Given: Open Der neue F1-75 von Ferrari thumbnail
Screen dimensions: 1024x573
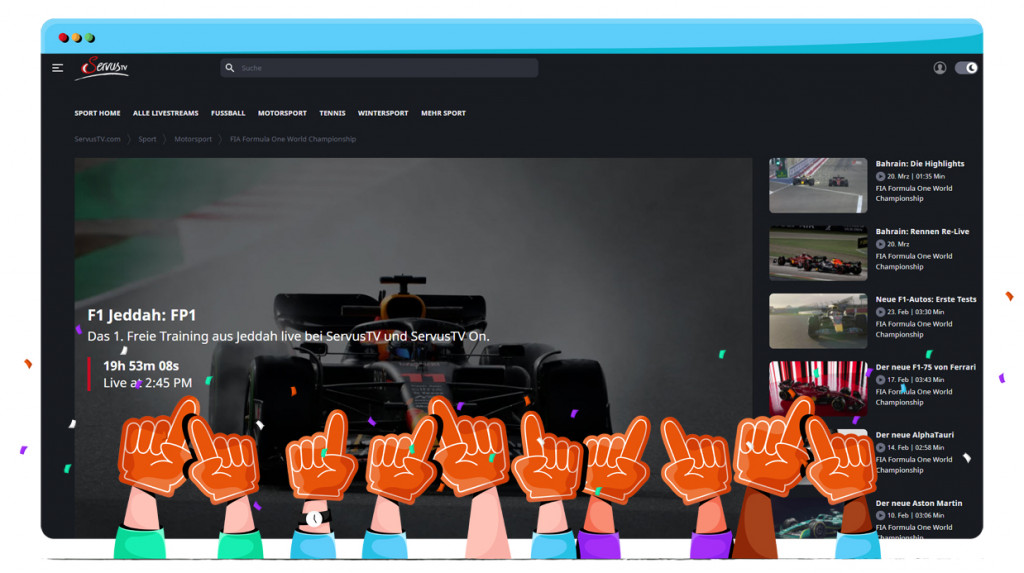Looking at the screenshot, I should click(x=818, y=389).
